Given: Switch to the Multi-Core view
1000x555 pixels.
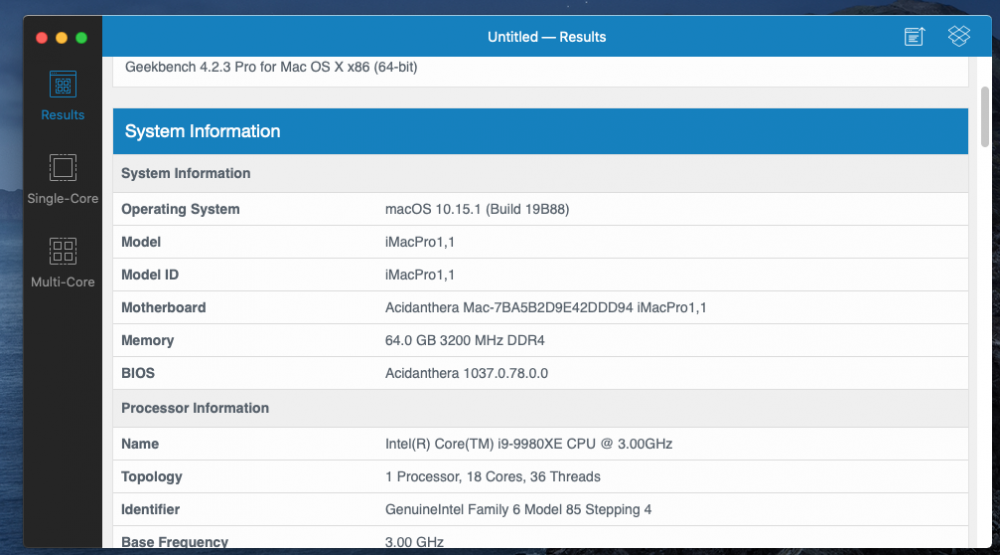Looking at the screenshot, I should [62, 263].
